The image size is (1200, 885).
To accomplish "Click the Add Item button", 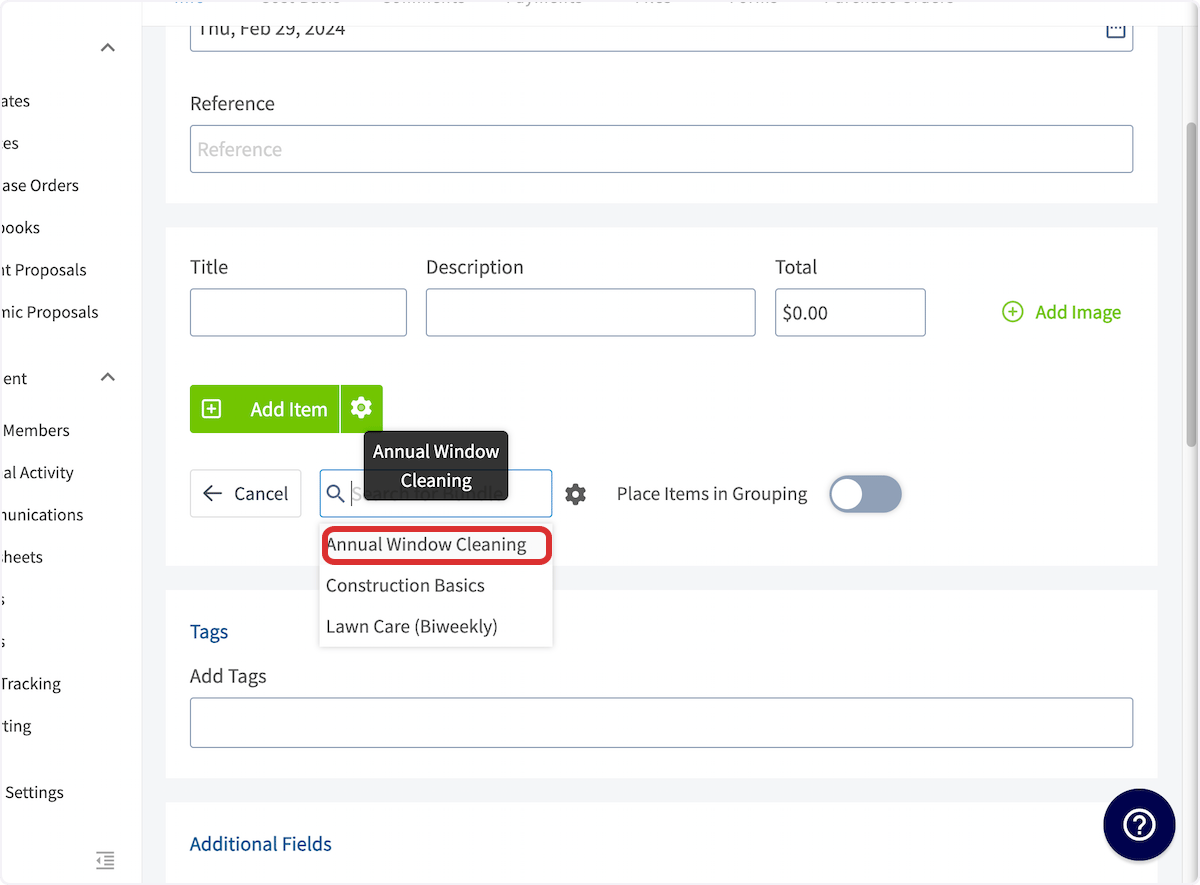I will tap(265, 409).
